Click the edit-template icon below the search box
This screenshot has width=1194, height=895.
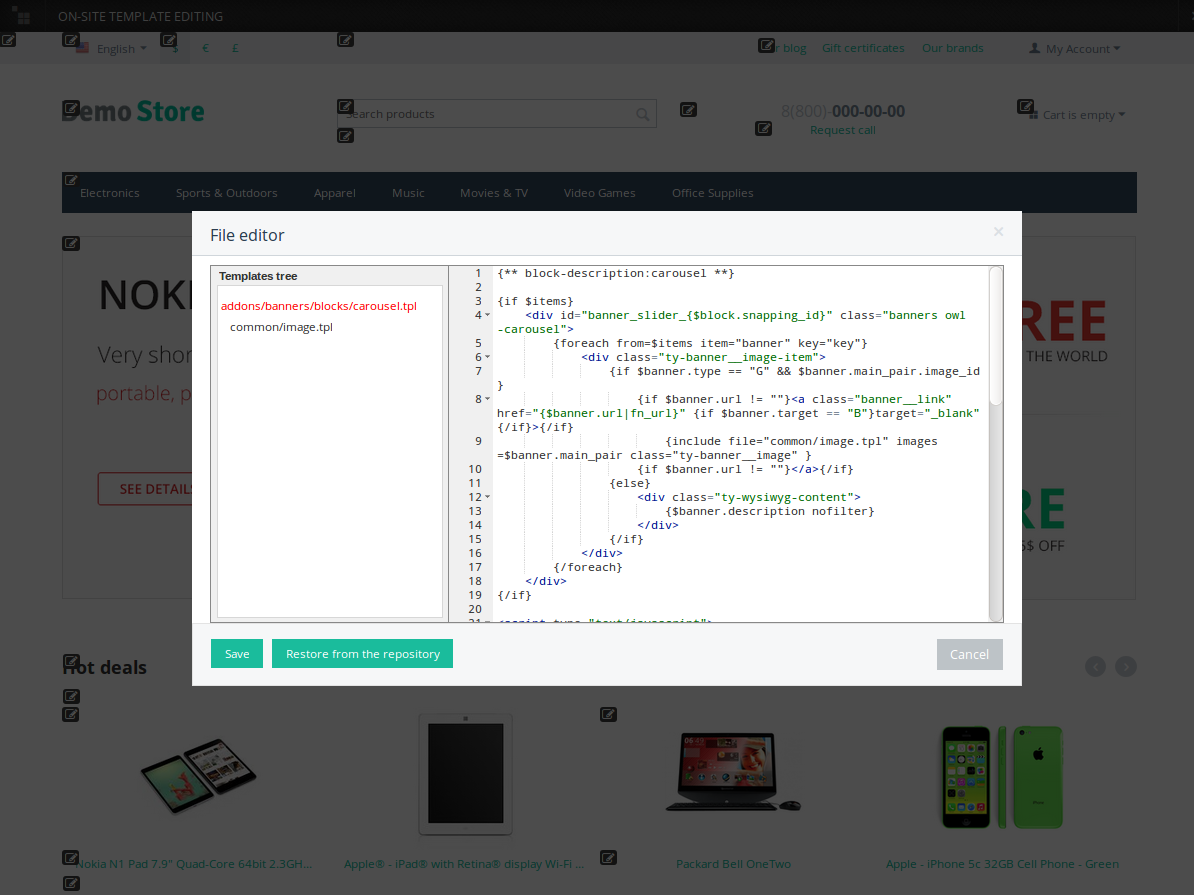(345, 136)
